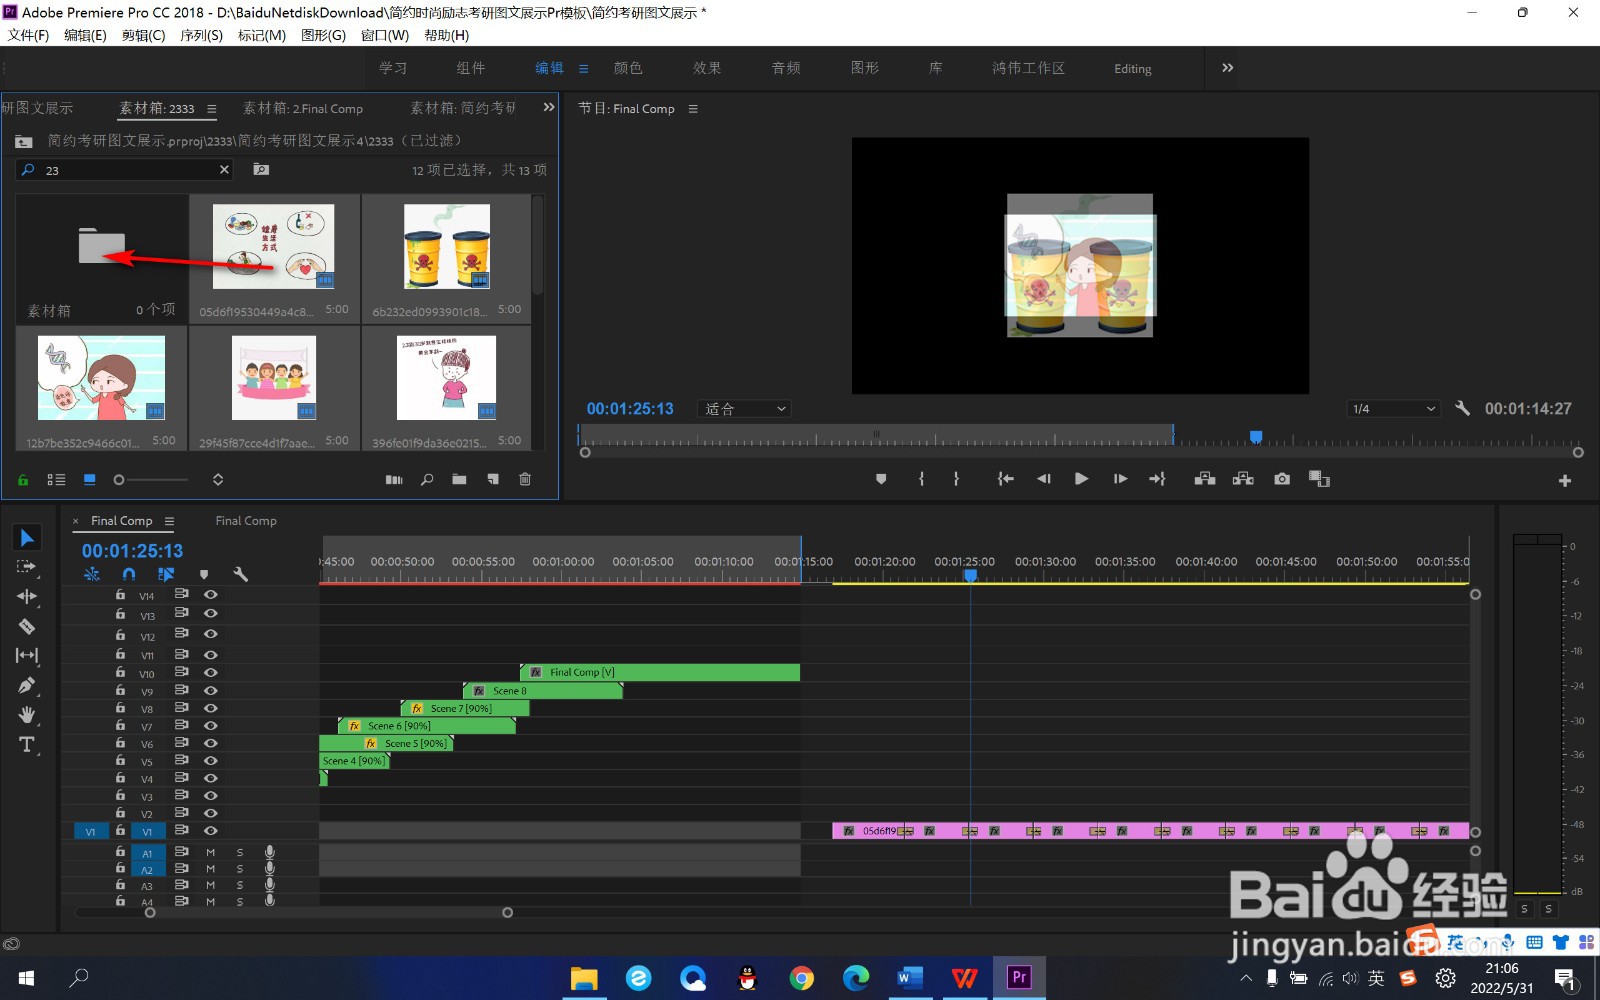Toggle timeline Snap magnet icon

[129, 574]
